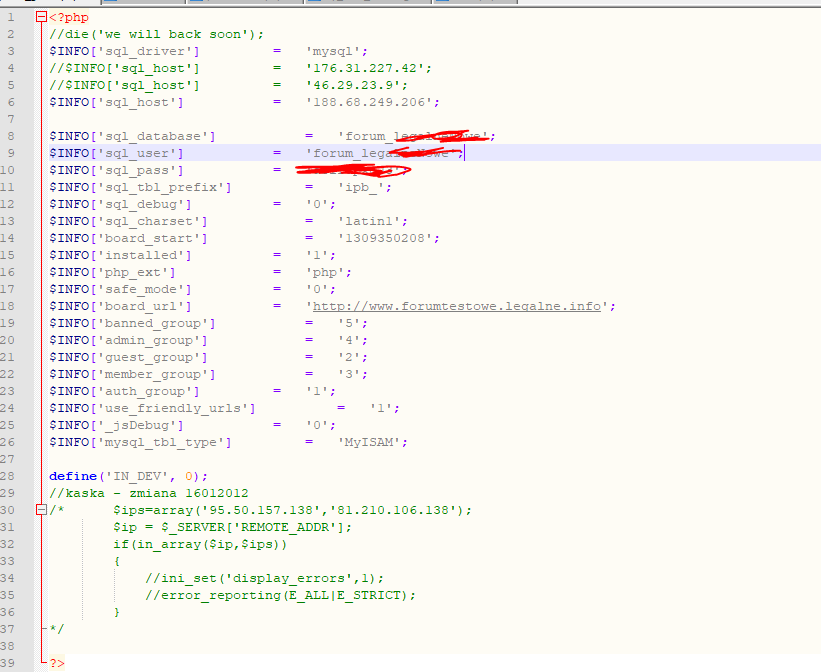The image size is (821, 672).
Task: Place cursor on IP address '188.68.249.206'
Action: coord(373,102)
